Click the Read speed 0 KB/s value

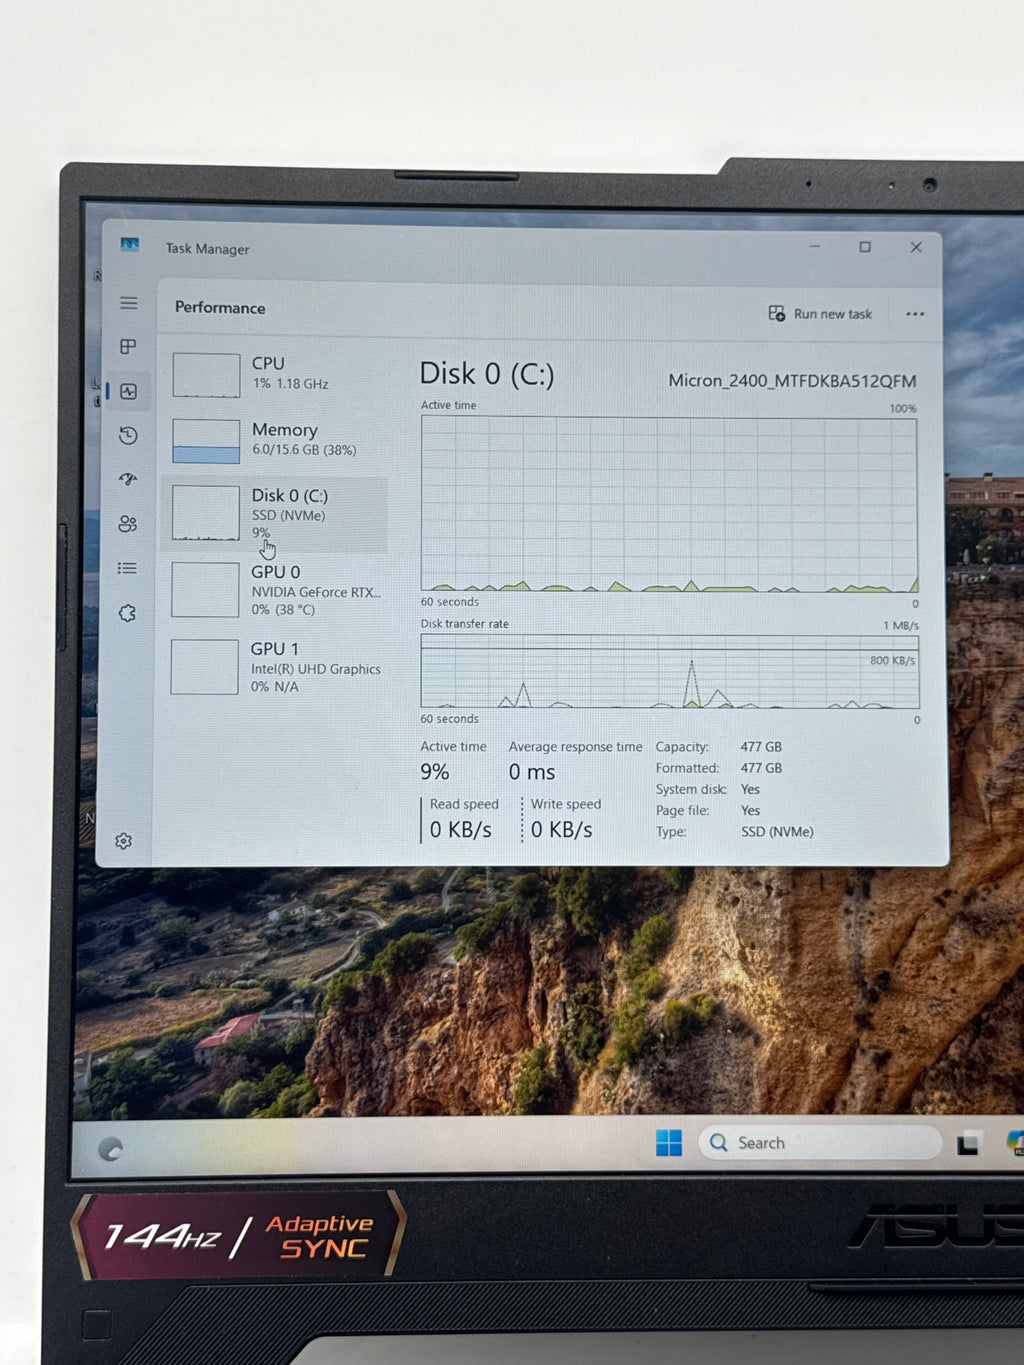pos(461,830)
